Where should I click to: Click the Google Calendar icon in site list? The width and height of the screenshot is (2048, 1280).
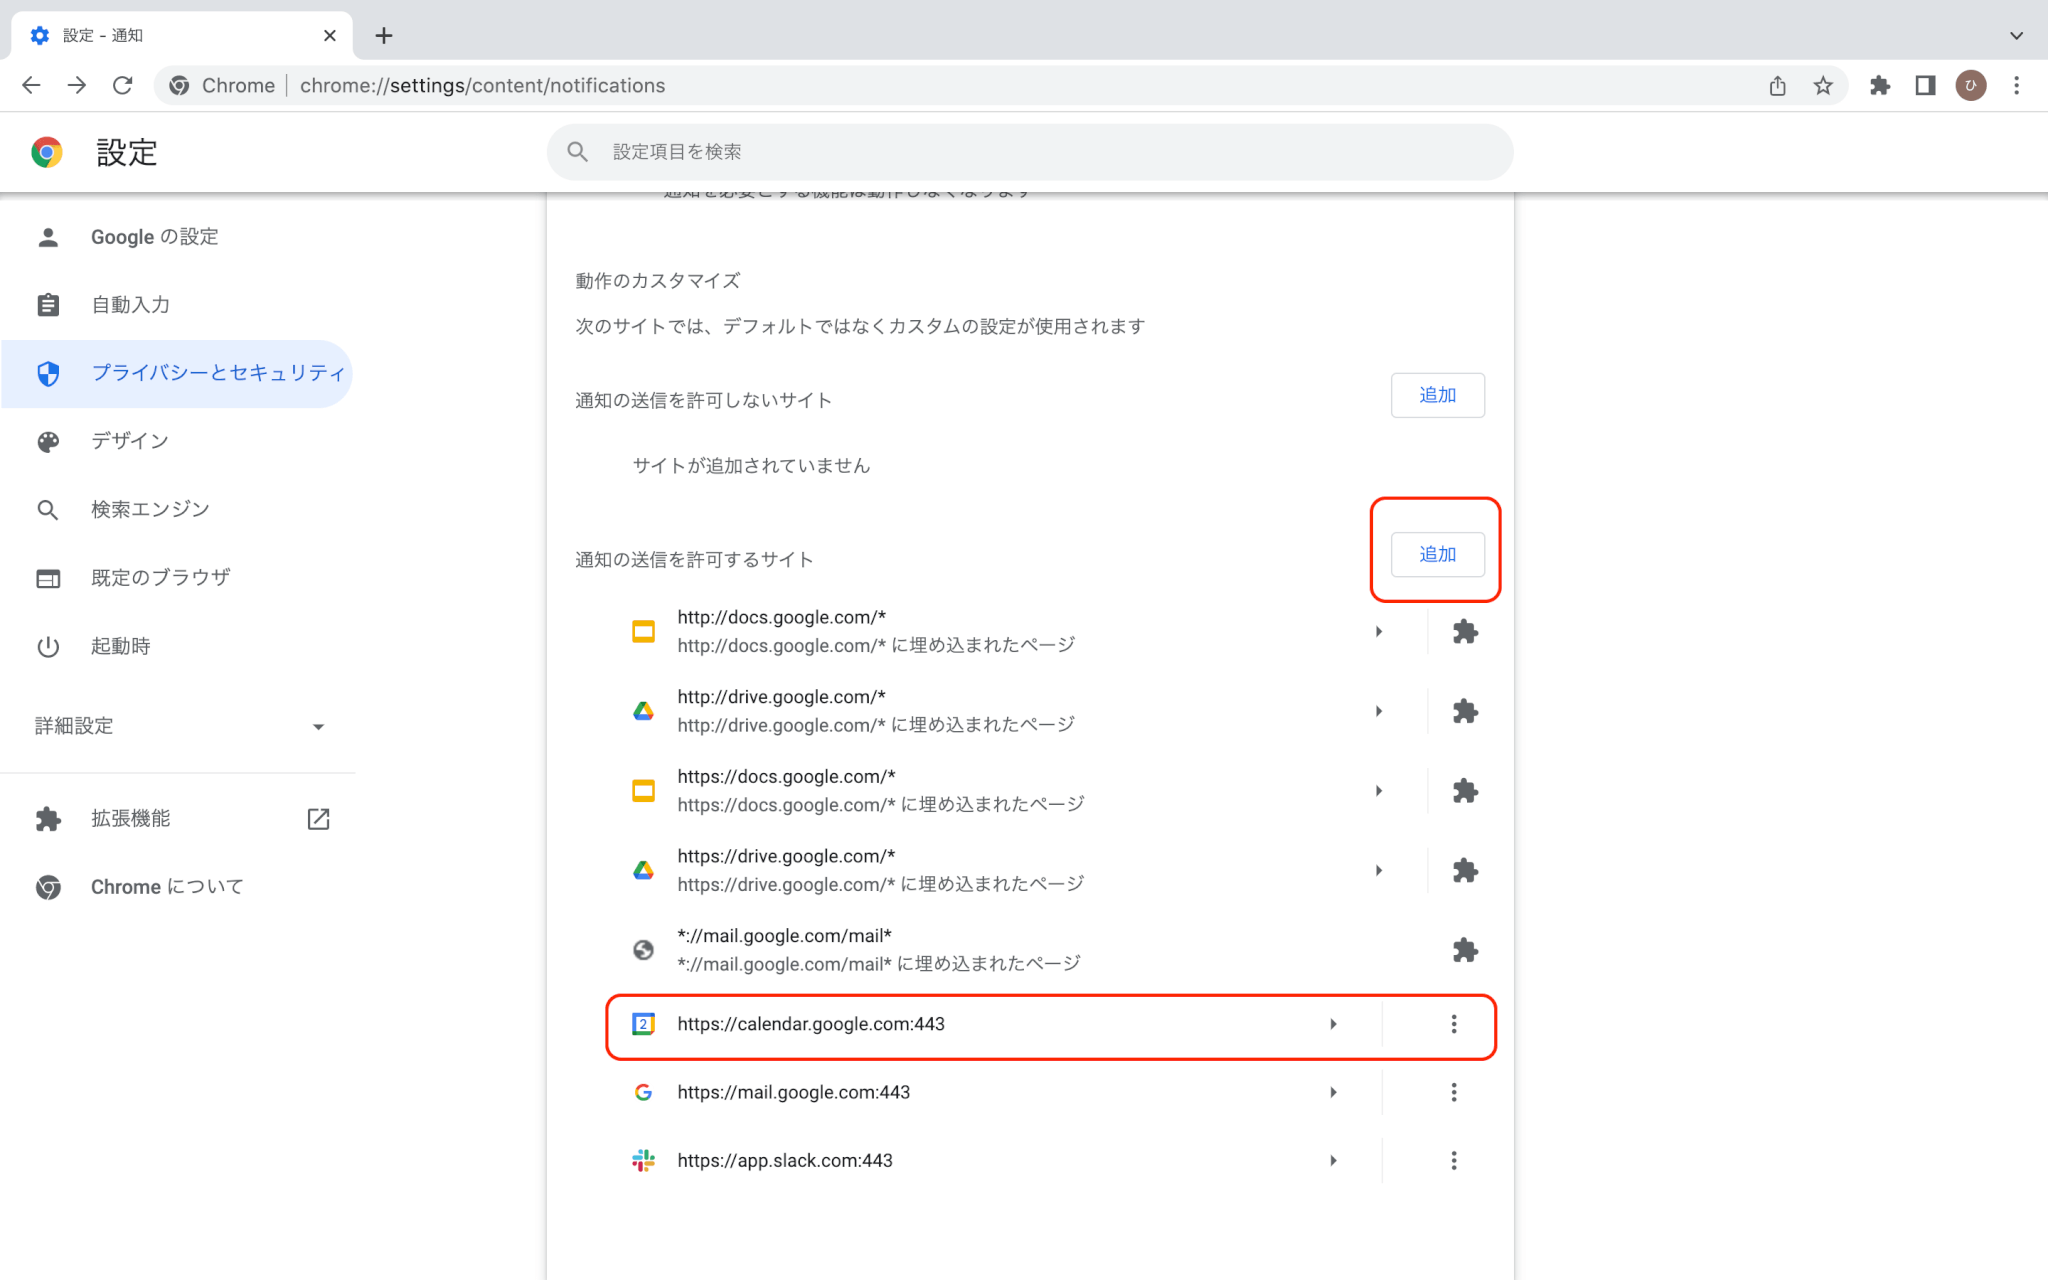[x=643, y=1024]
